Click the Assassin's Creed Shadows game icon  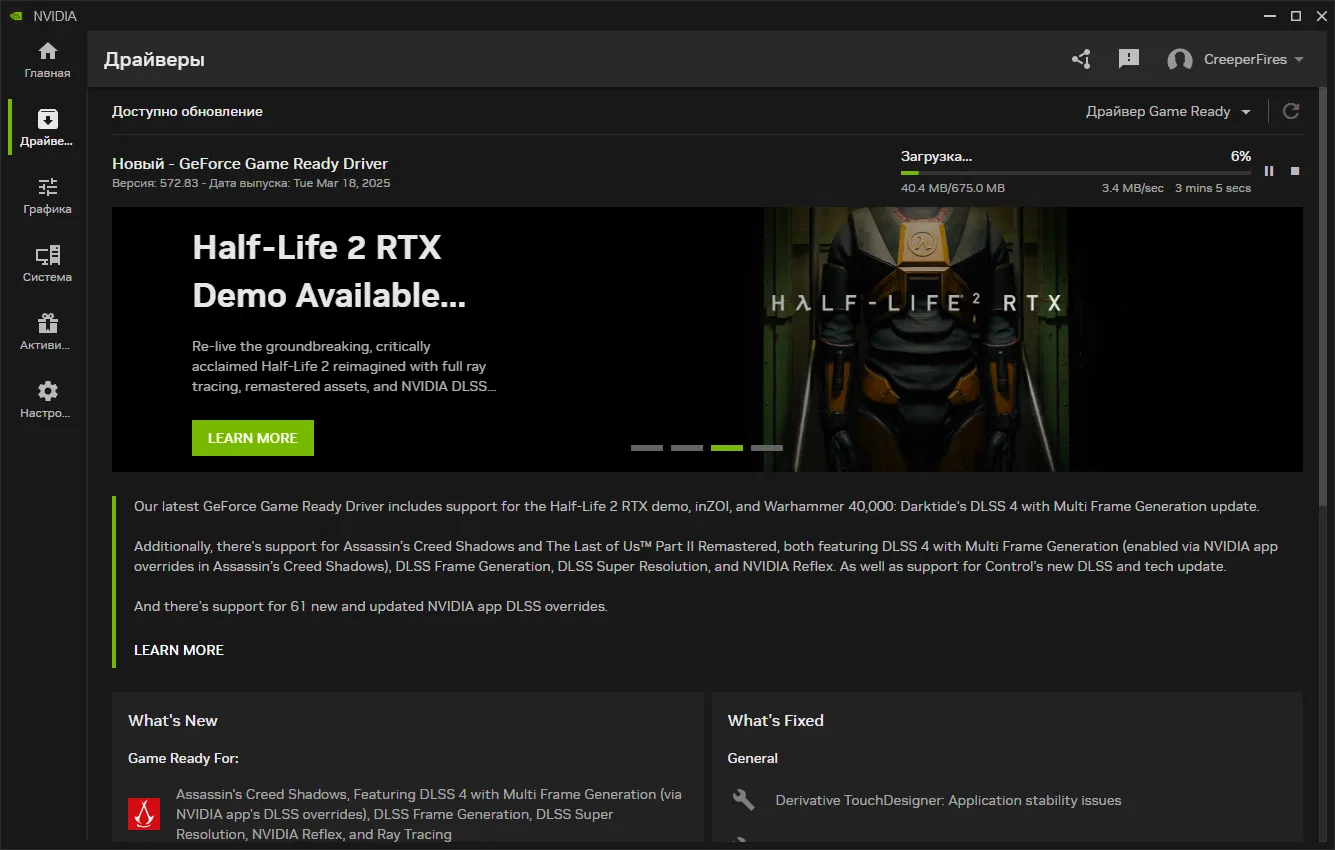coord(144,814)
